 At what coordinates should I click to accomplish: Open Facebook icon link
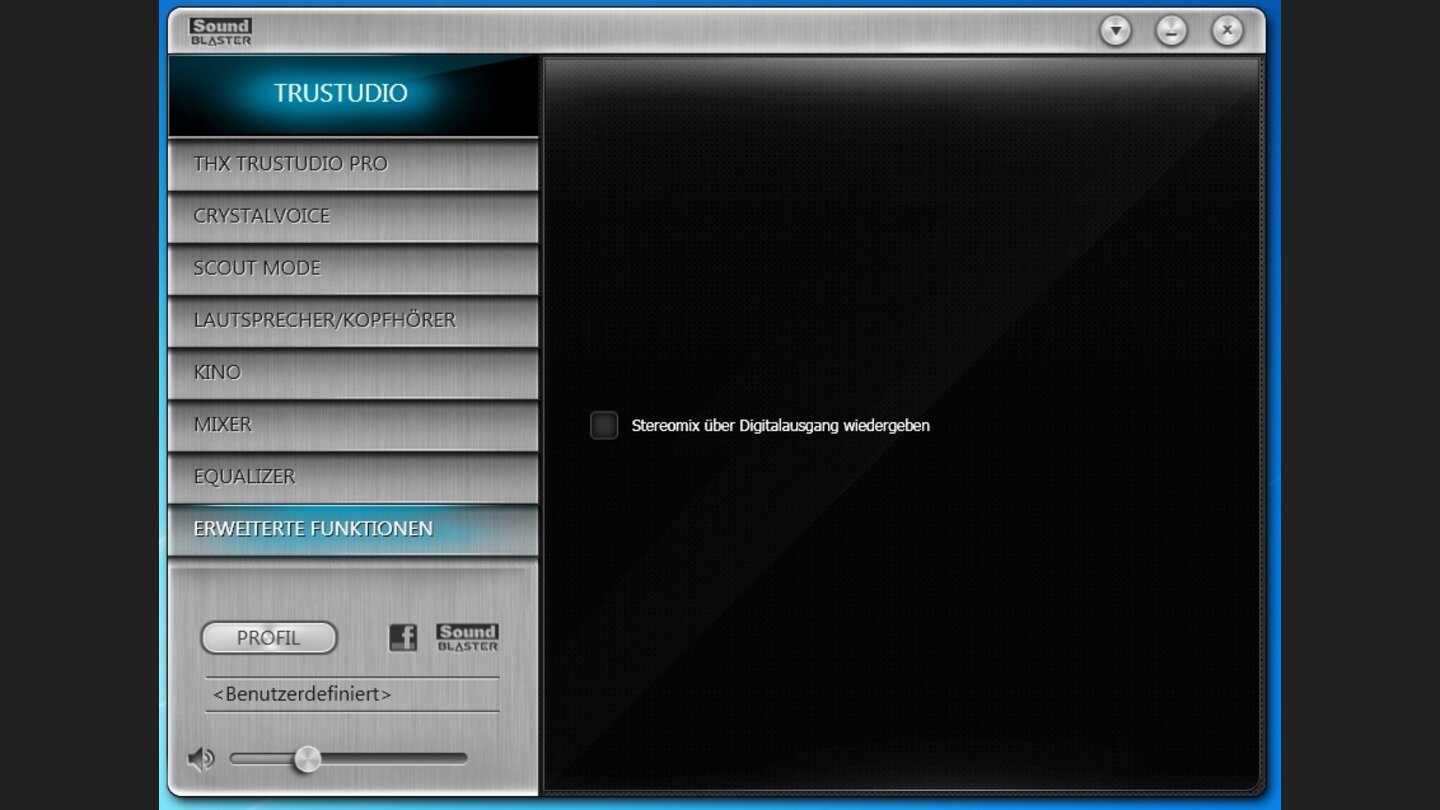pyautogui.click(x=403, y=638)
